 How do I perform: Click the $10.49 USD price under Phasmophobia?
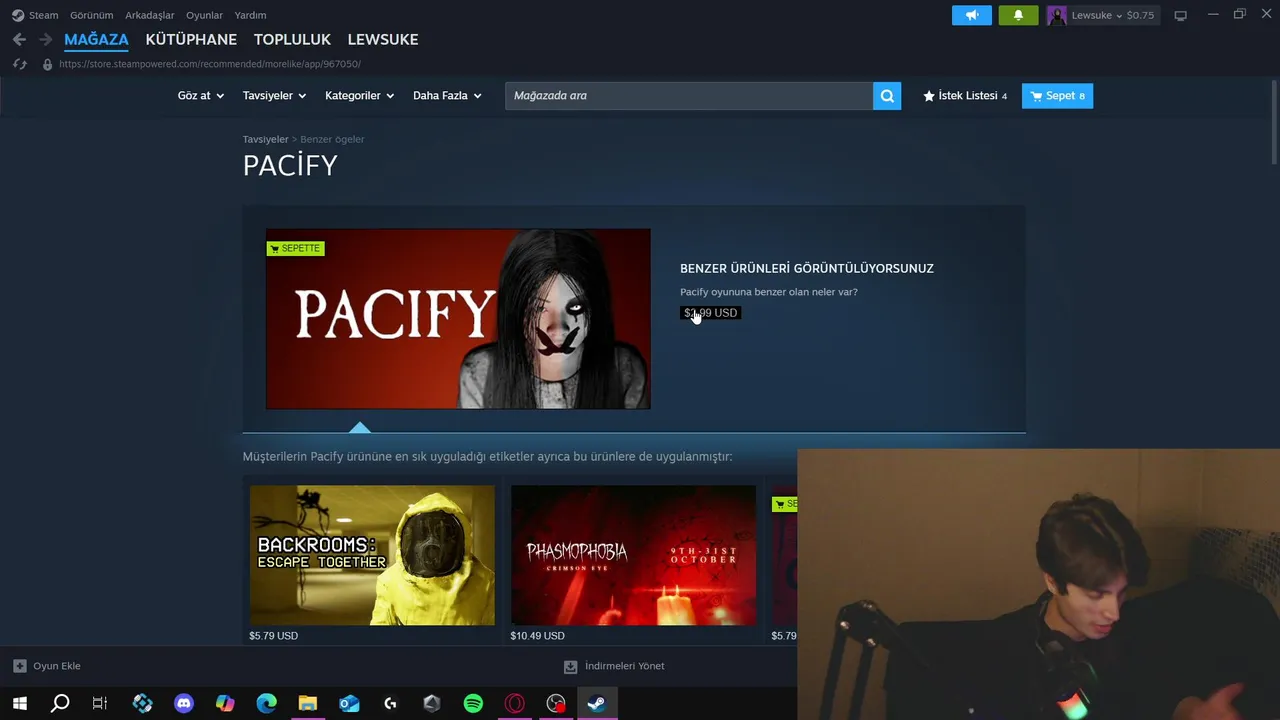[x=537, y=636]
